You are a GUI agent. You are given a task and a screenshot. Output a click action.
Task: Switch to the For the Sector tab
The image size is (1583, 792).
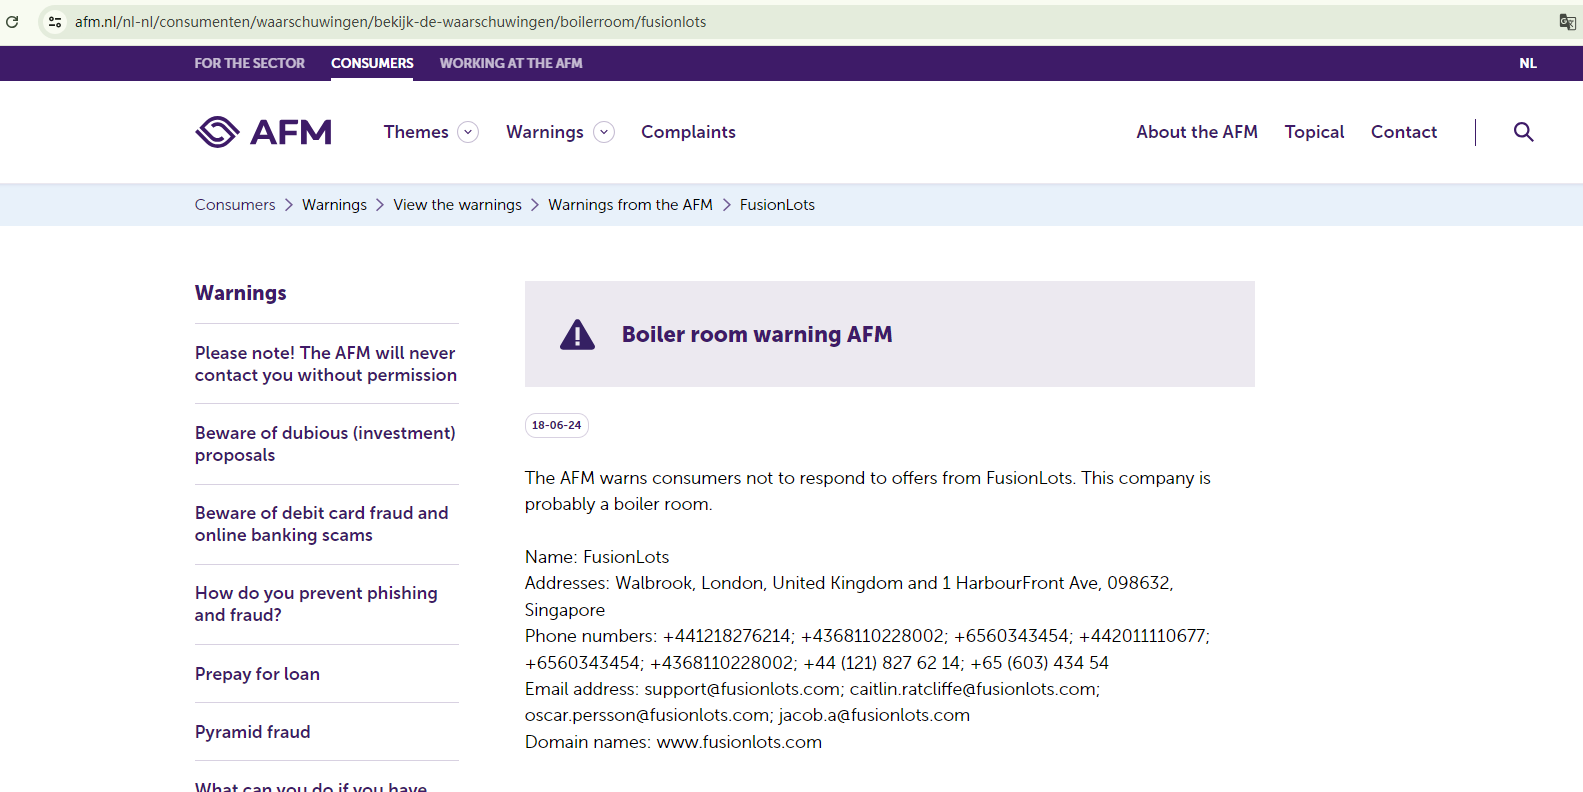[249, 63]
